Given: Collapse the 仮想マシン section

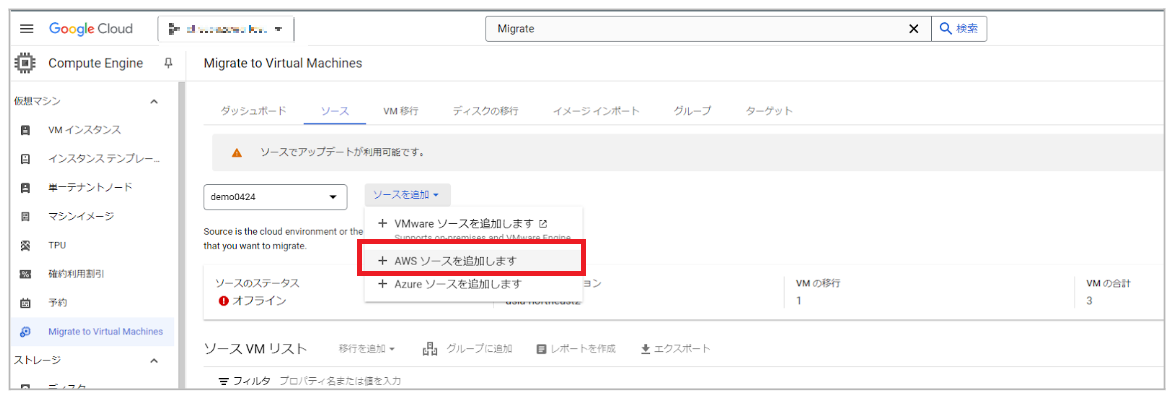Looking at the screenshot, I should (x=154, y=101).
